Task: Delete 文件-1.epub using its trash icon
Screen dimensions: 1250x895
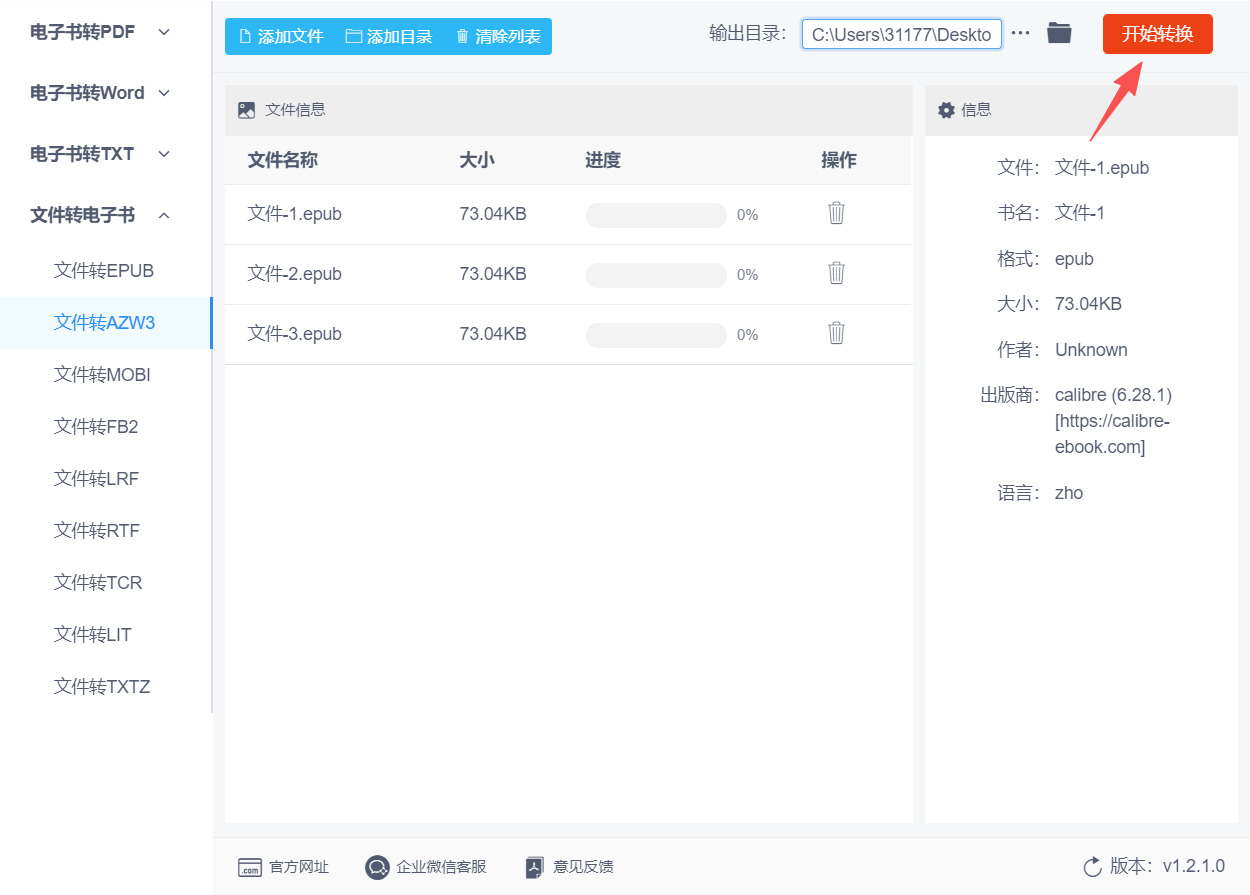Action: coord(837,213)
